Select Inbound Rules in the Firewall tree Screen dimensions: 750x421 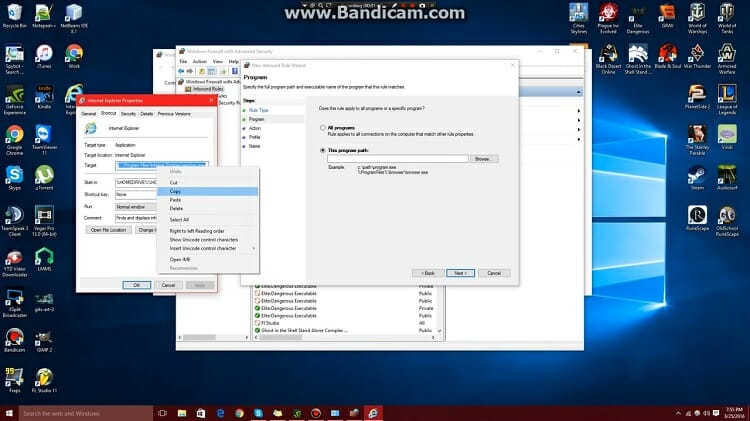(x=208, y=89)
